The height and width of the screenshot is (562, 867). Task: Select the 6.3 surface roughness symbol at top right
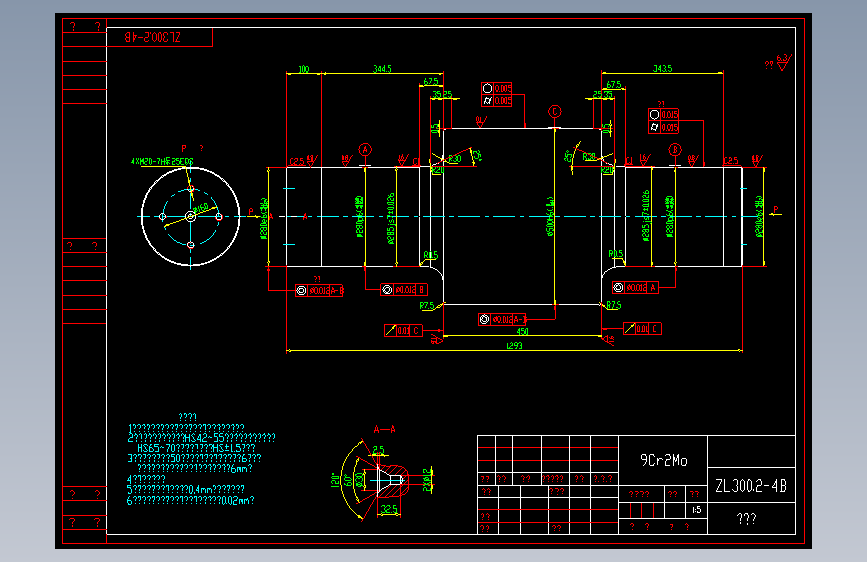click(x=784, y=62)
